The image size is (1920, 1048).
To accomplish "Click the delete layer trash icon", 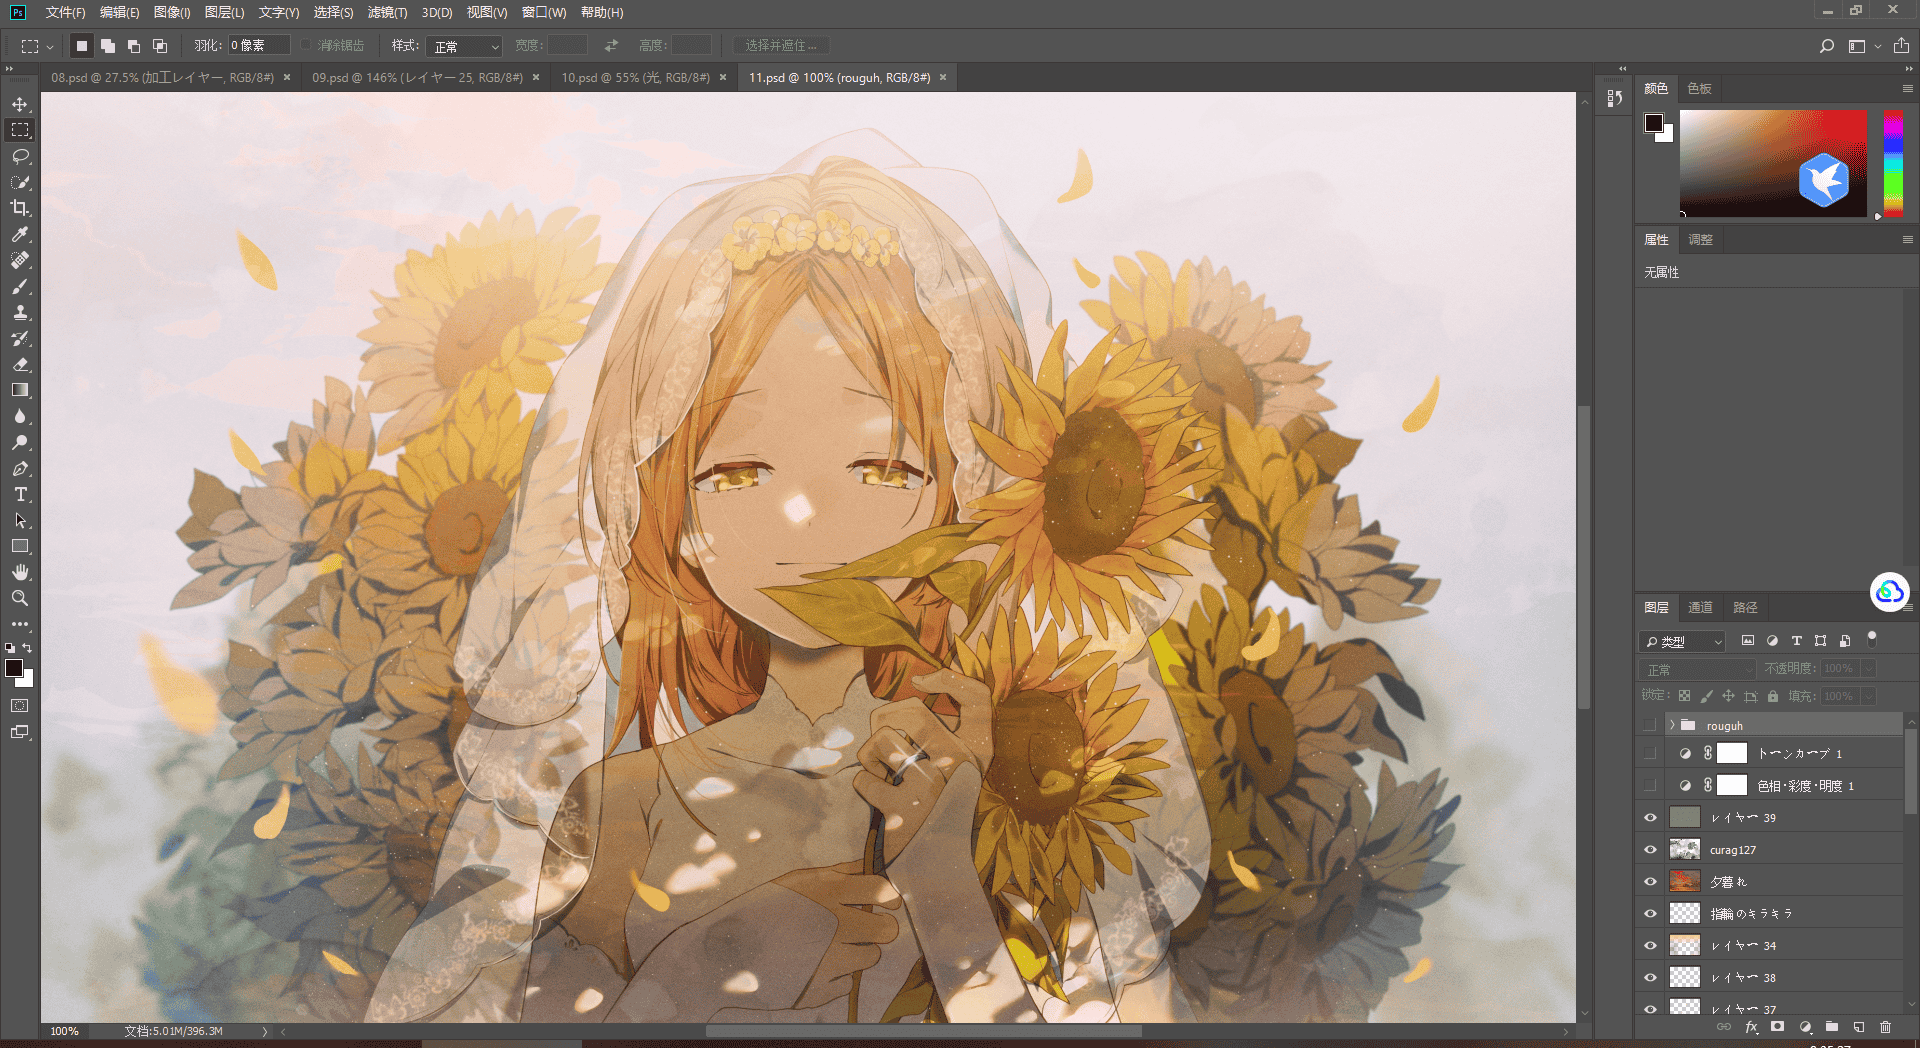I will (x=1885, y=1027).
